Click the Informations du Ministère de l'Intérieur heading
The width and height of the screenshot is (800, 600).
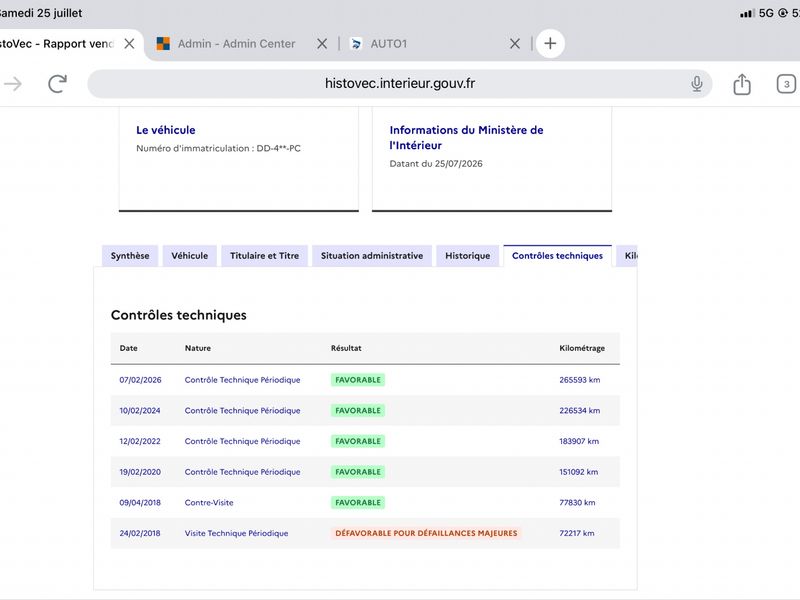click(466, 138)
